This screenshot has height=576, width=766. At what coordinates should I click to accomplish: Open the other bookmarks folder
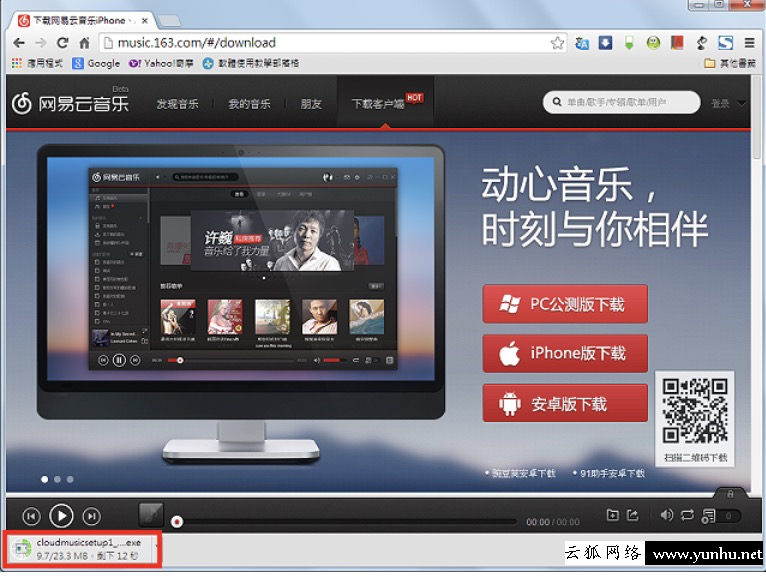(730, 63)
